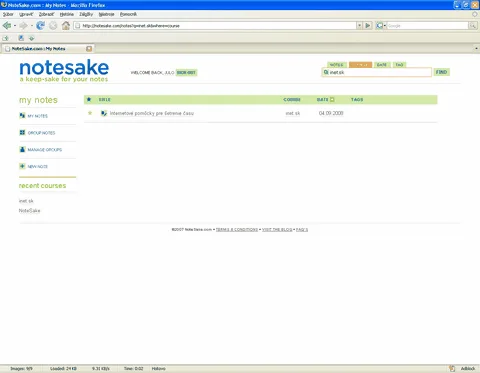Open the search engine selector dropdown arrow
This screenshot has height=373, width=480.
pyautogui.click(x=385, y=26)
